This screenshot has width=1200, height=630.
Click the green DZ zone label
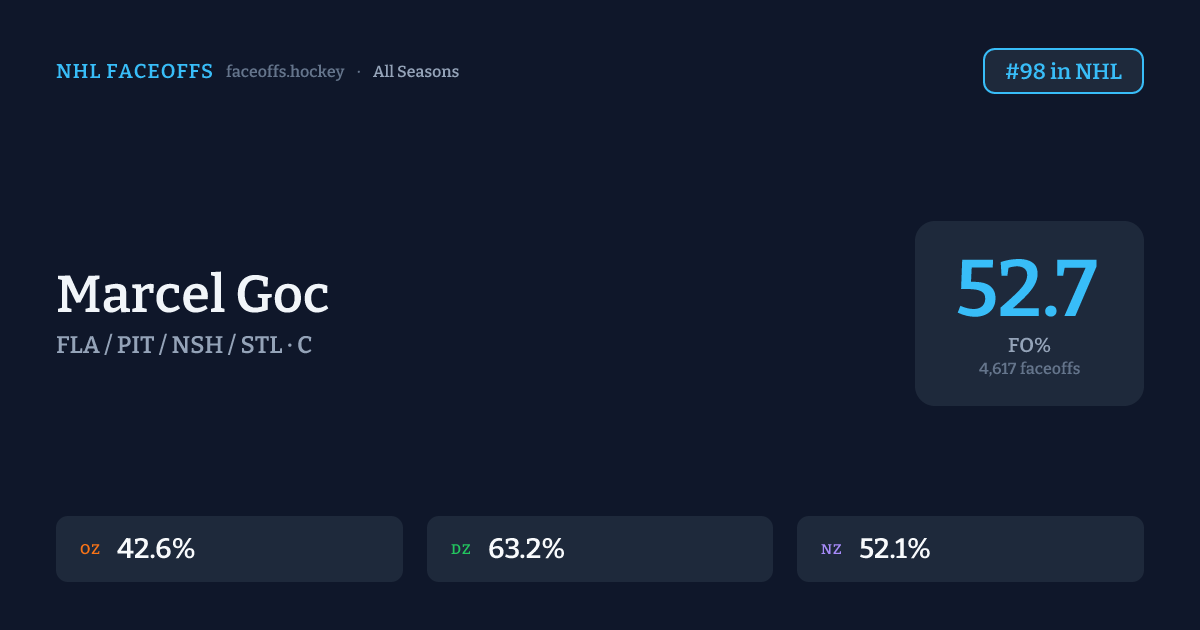(x=461, y=549)
